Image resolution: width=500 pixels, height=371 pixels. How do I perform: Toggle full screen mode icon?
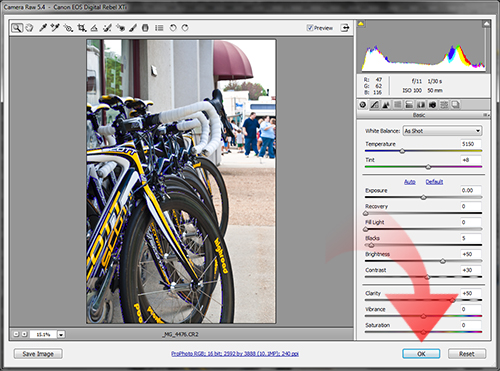[x=345, y=28]
